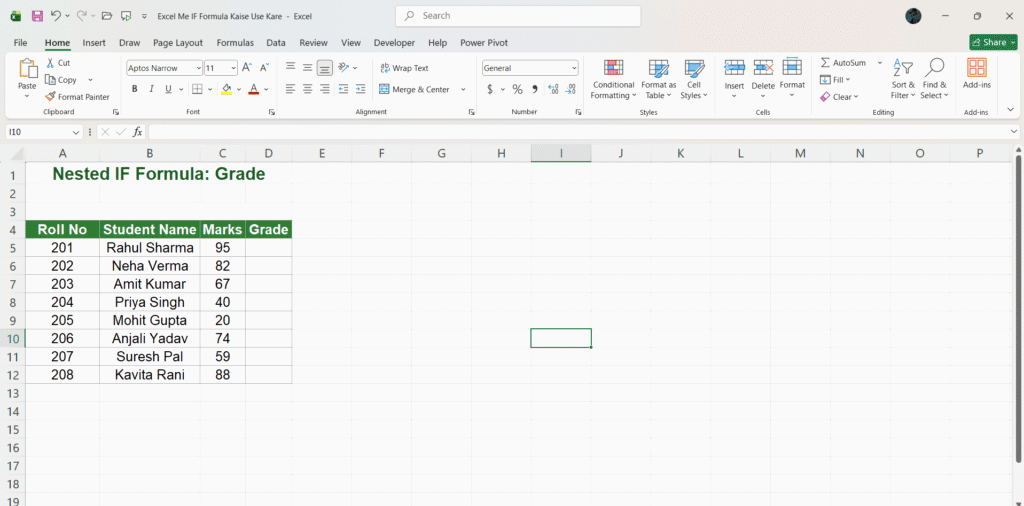Decrease font size with smaller A
Image resolution: width=1024 pixels, height=506 pixels.
click(x=264, y=67)
